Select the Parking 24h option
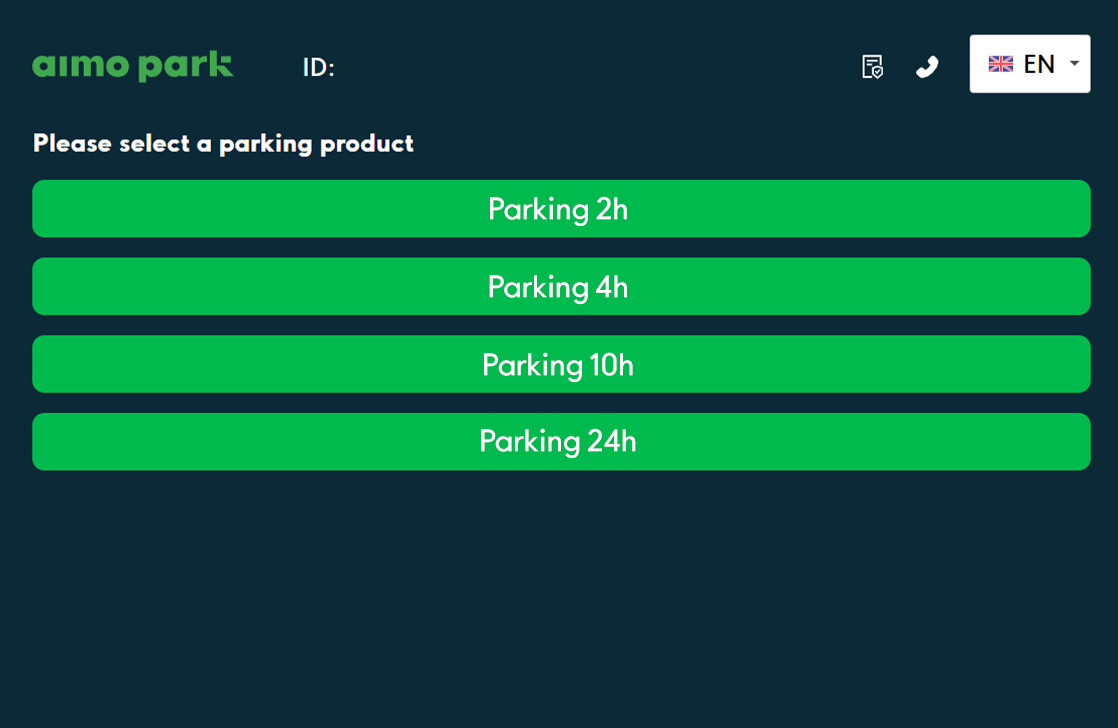The width and height of the screenshot is (1118, 728). [560, 442]
